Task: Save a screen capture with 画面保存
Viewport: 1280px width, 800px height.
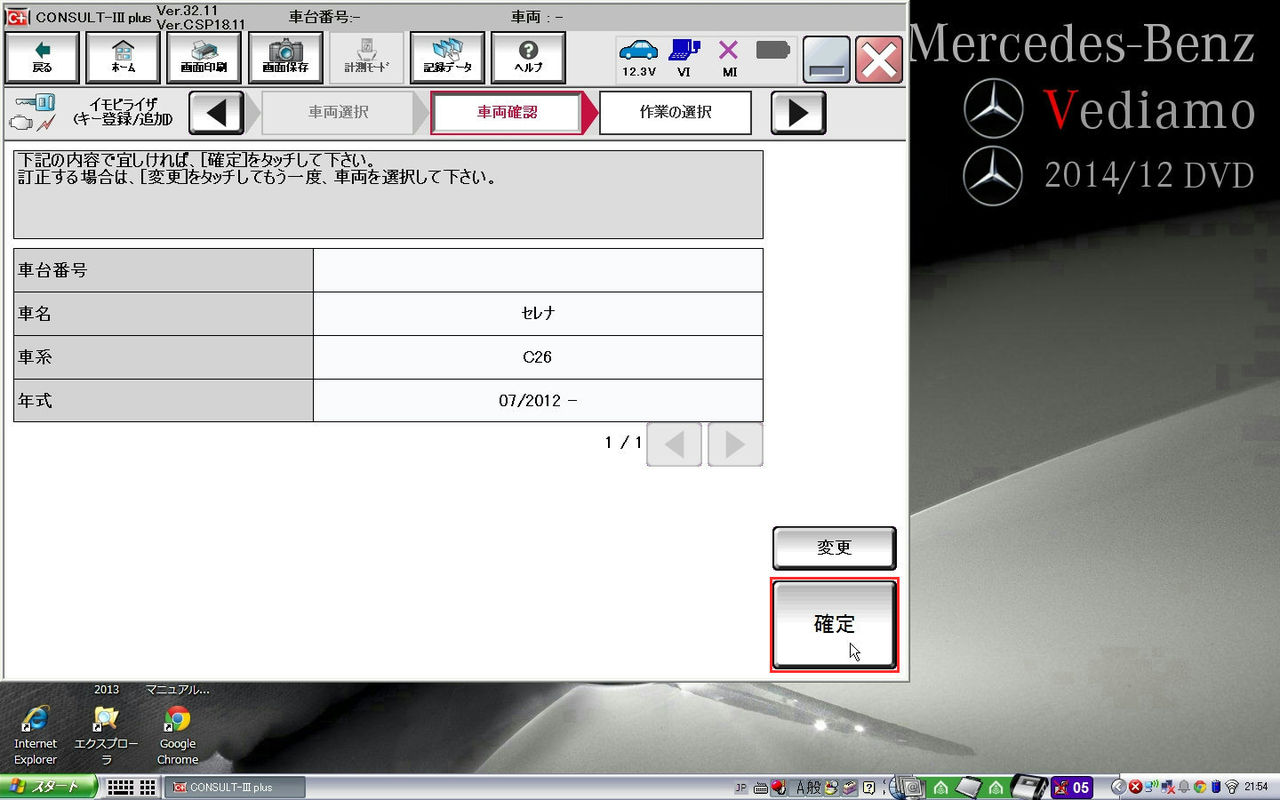Action: point(285,58)
